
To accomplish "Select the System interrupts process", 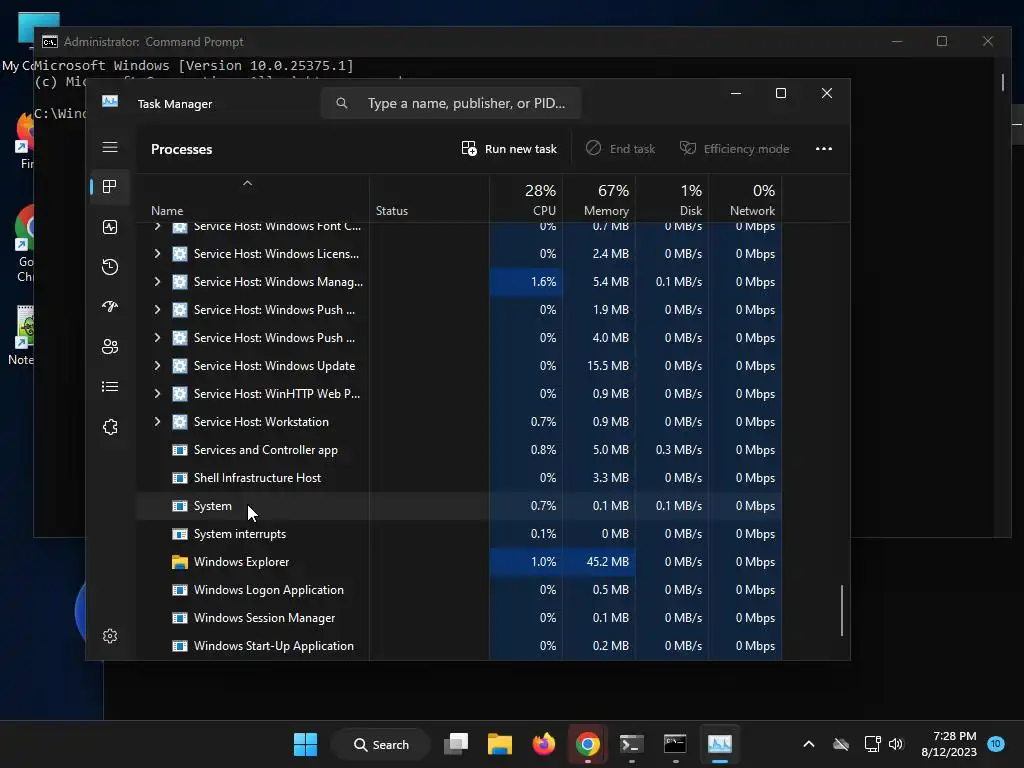I will pyautogui.click(x=459, y=534).
